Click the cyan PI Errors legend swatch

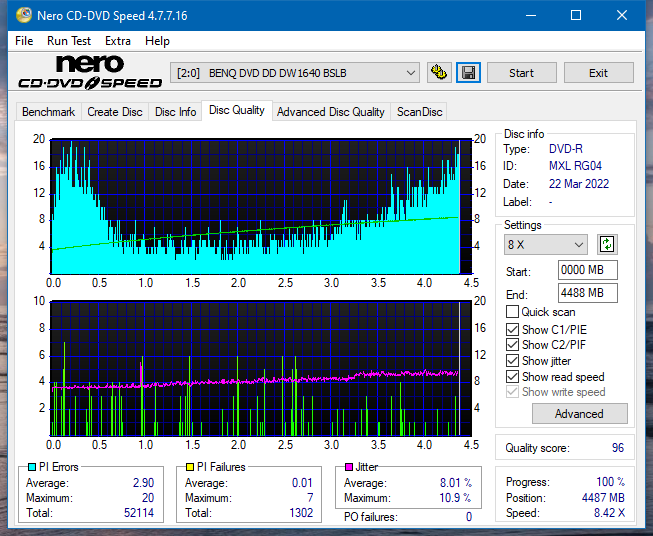(x=32, y=467)
